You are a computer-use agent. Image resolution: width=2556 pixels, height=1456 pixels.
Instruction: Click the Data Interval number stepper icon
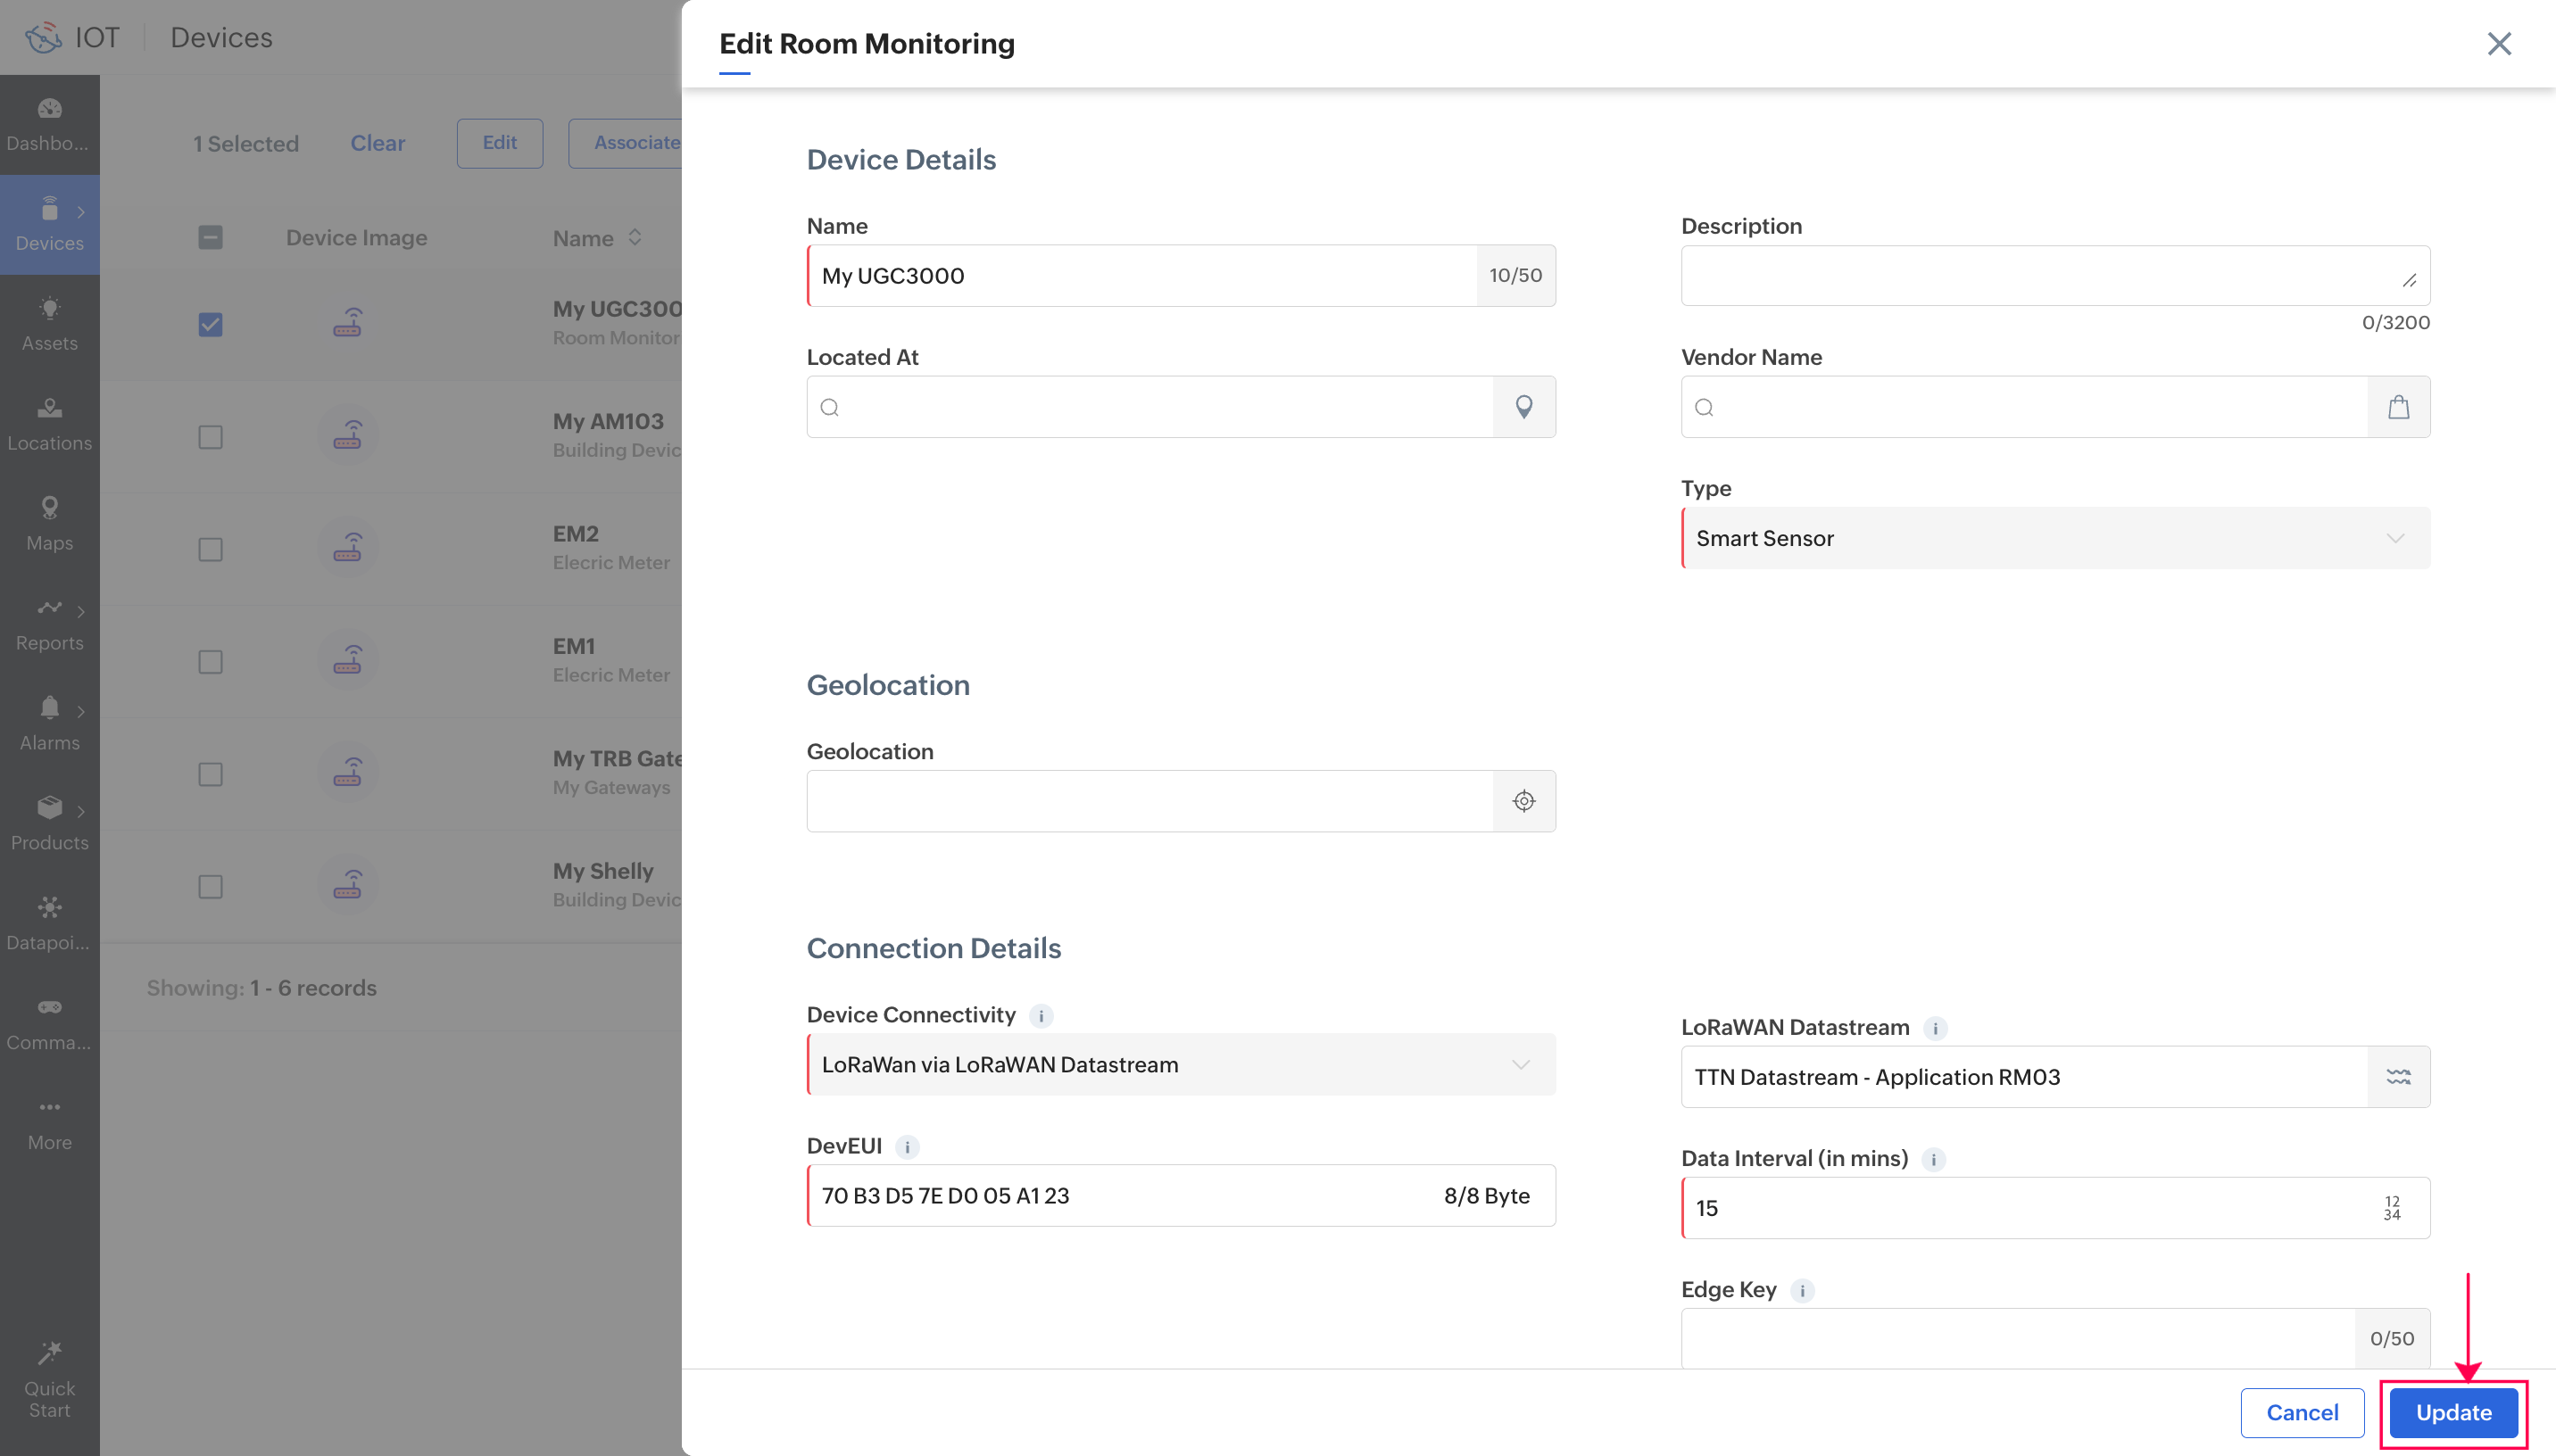[2391, 1208]
